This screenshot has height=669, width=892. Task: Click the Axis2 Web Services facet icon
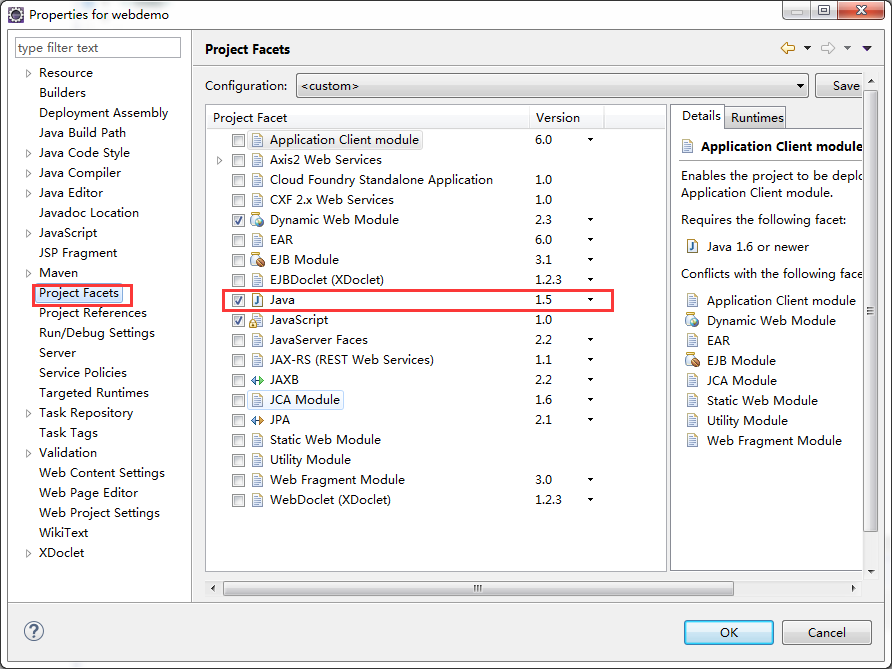click(x=257, y=160)
